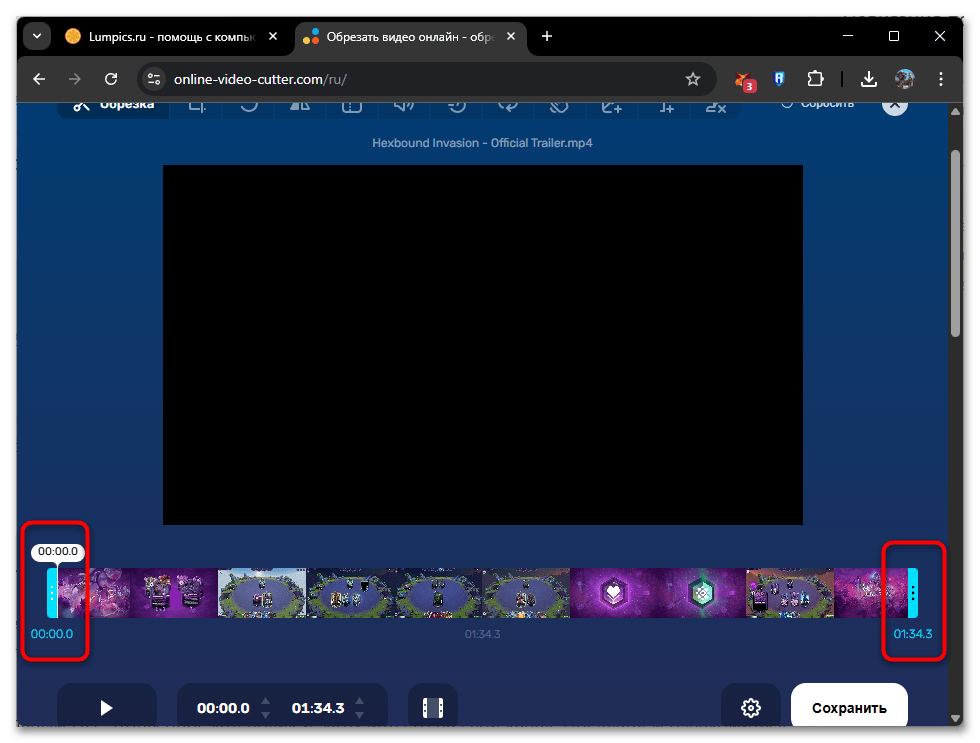Decrease the end time 01:34.3 with down arrow

coord(360,715)
